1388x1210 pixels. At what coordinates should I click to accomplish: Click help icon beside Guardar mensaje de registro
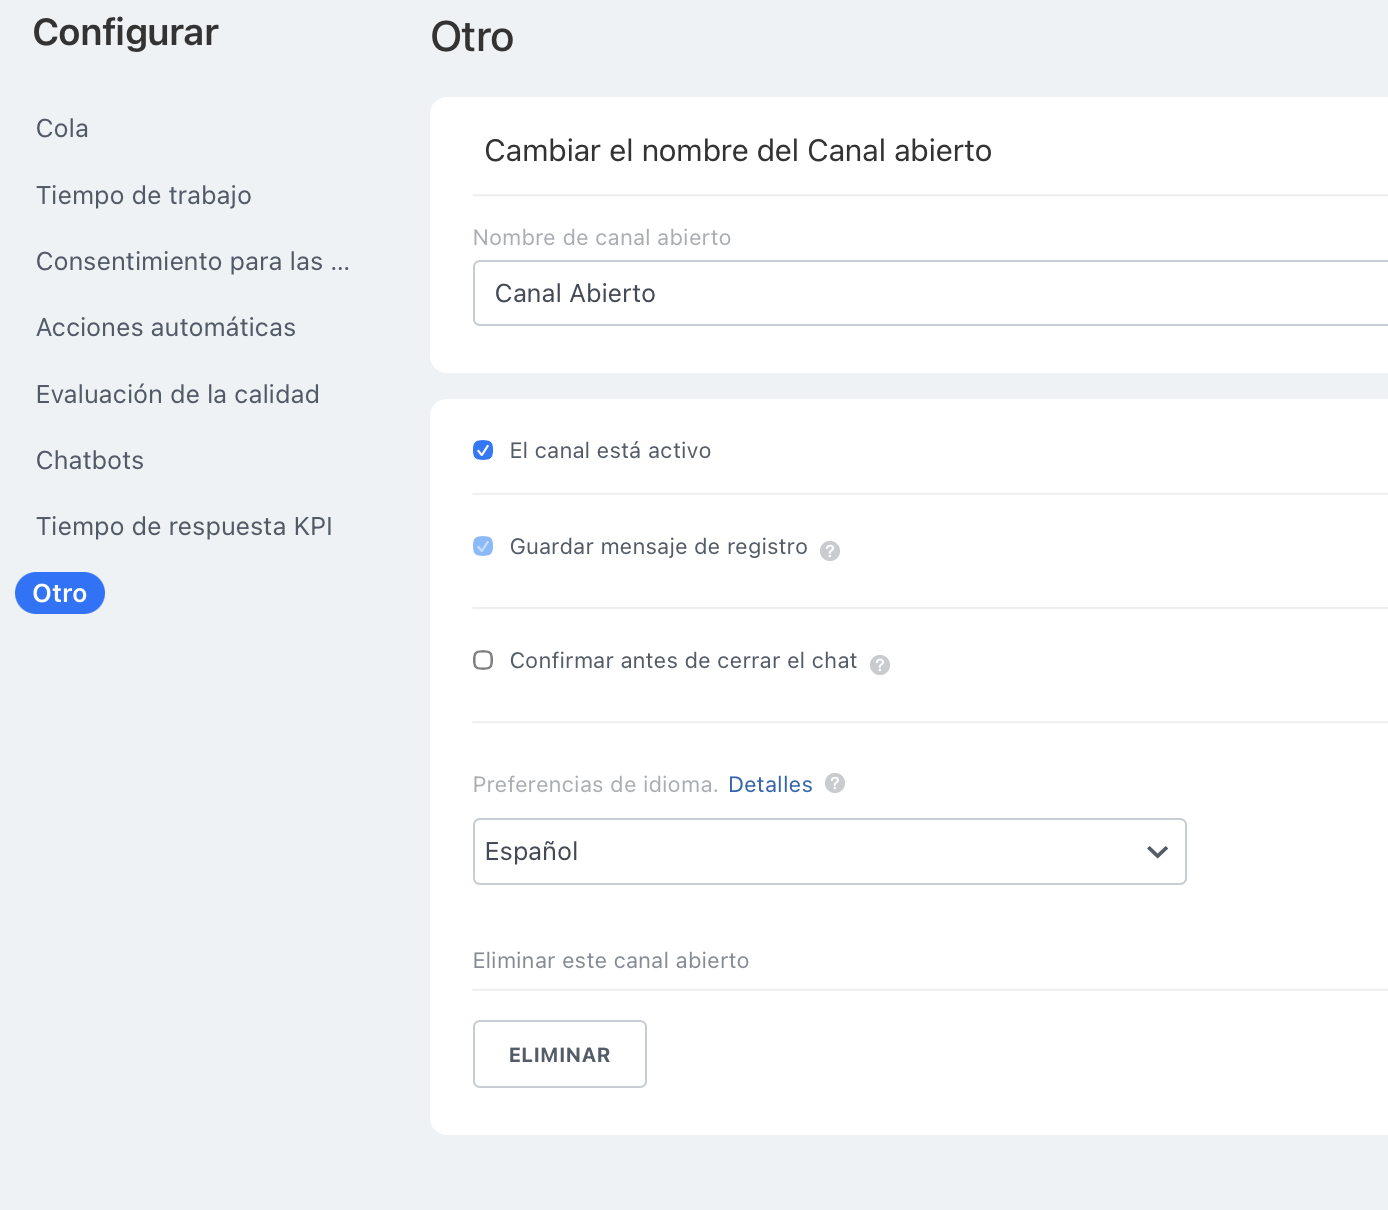[x=829, y=551]
